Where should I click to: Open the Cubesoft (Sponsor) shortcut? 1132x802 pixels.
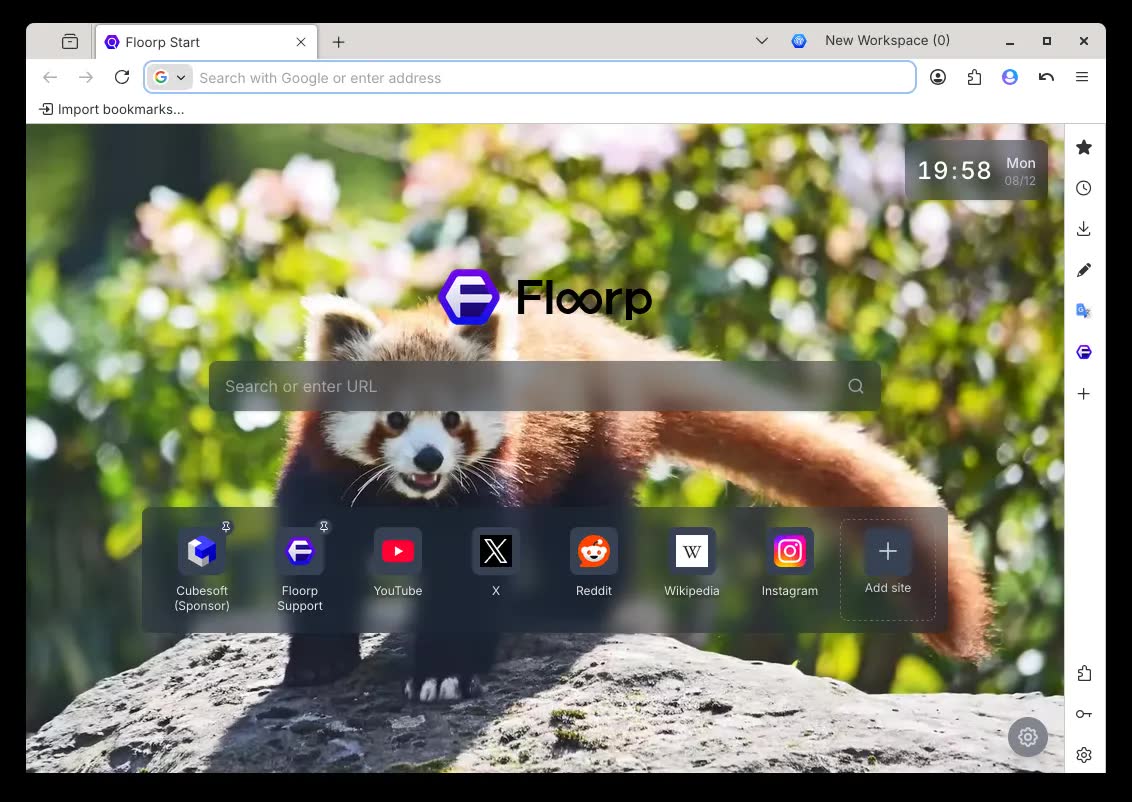click(x=202, y=570)
